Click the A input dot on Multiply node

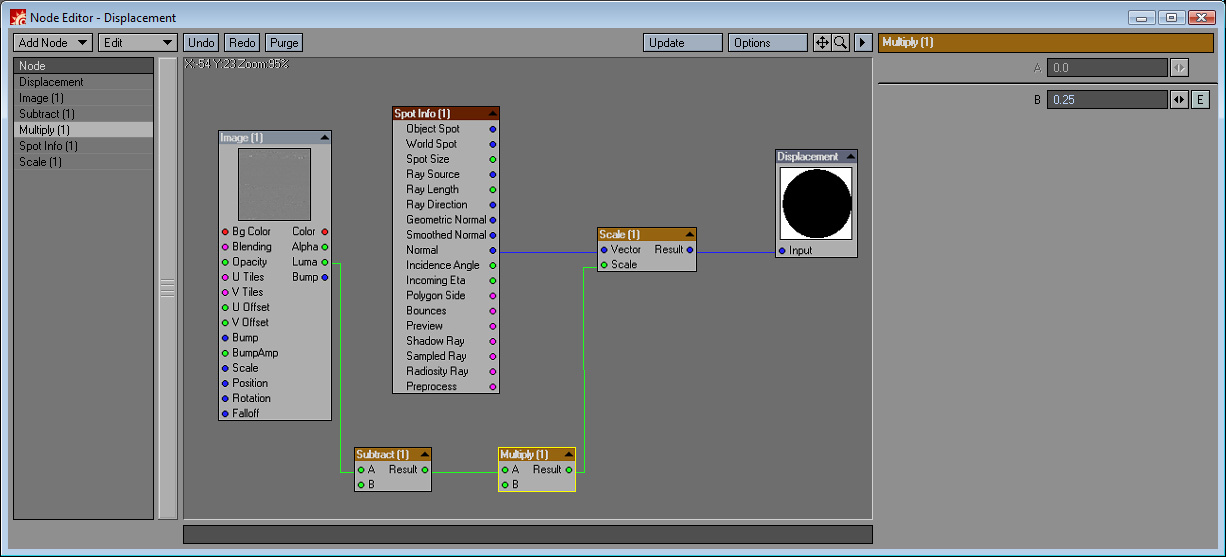click(x=505, y=470)
